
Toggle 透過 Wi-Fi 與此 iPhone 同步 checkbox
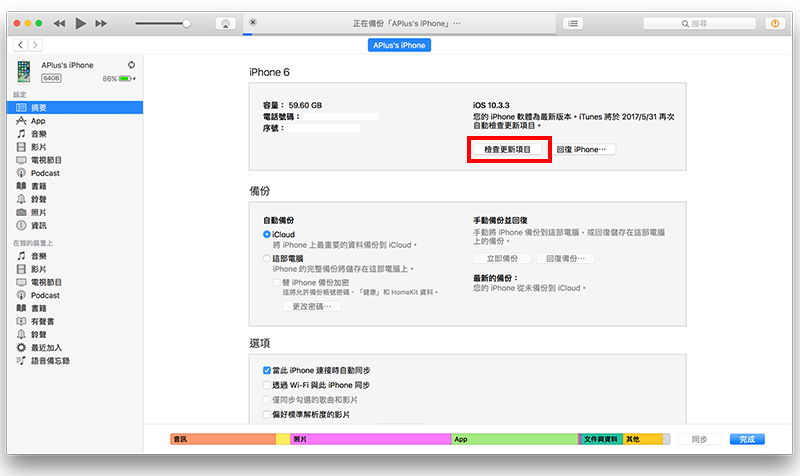tap(266, 385)
